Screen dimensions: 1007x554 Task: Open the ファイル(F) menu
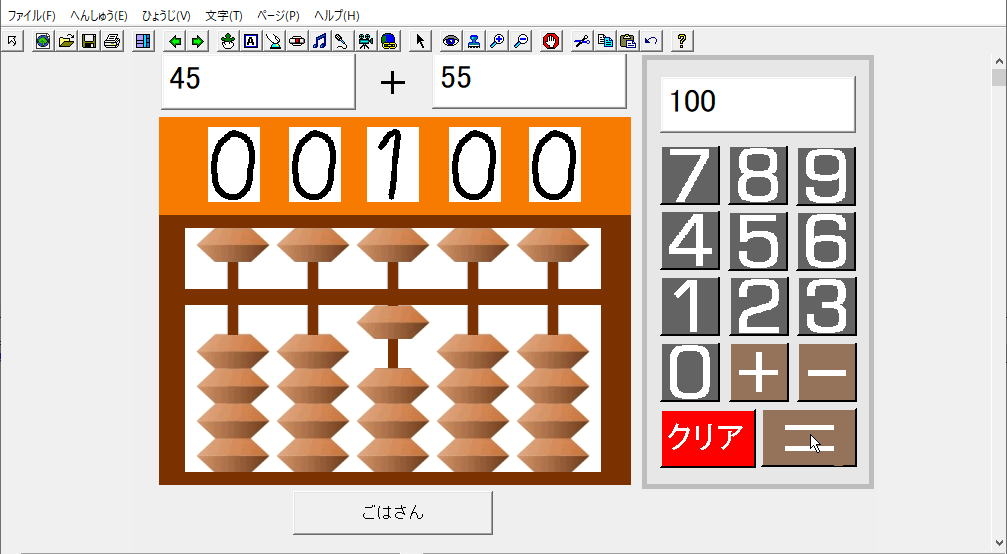pos(32,16)
